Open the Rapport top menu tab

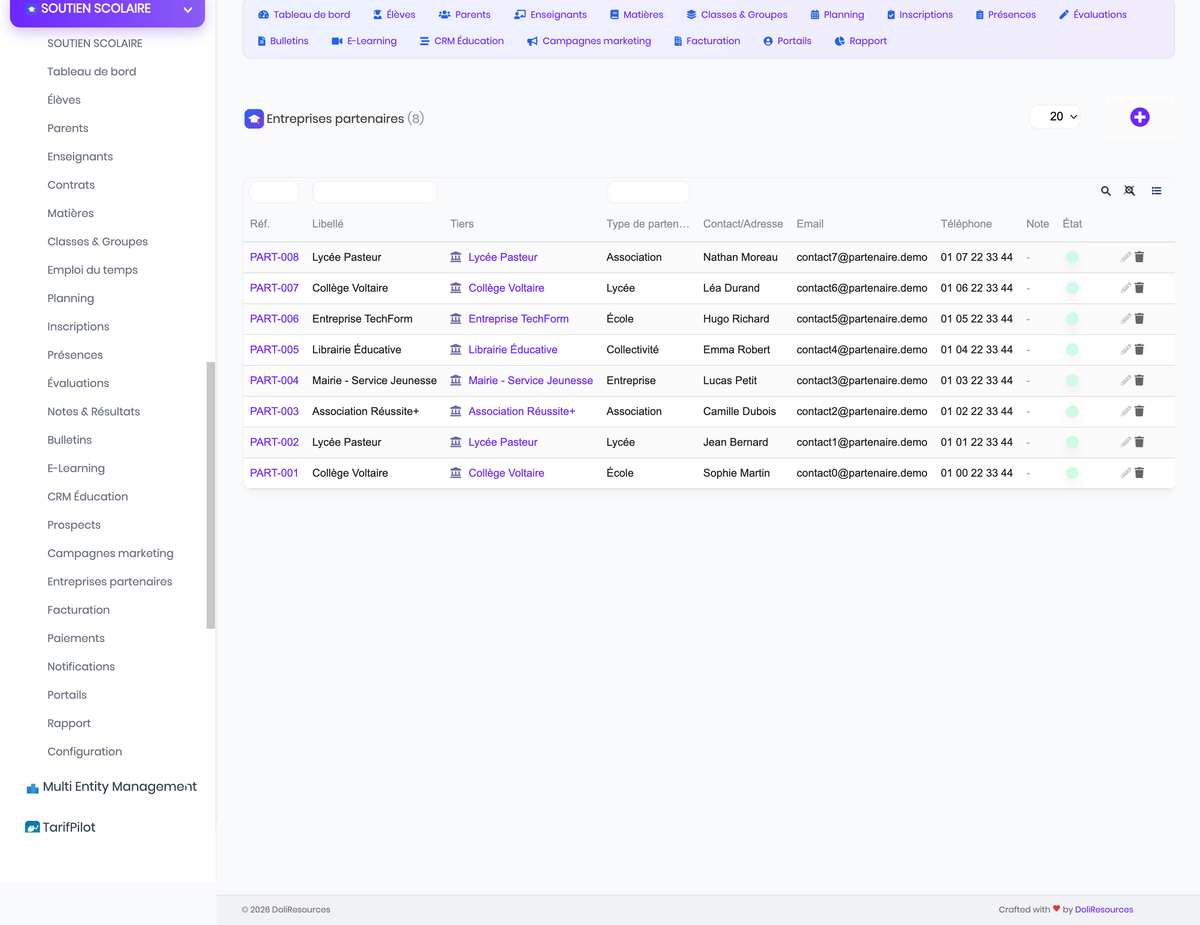[860, 41]
